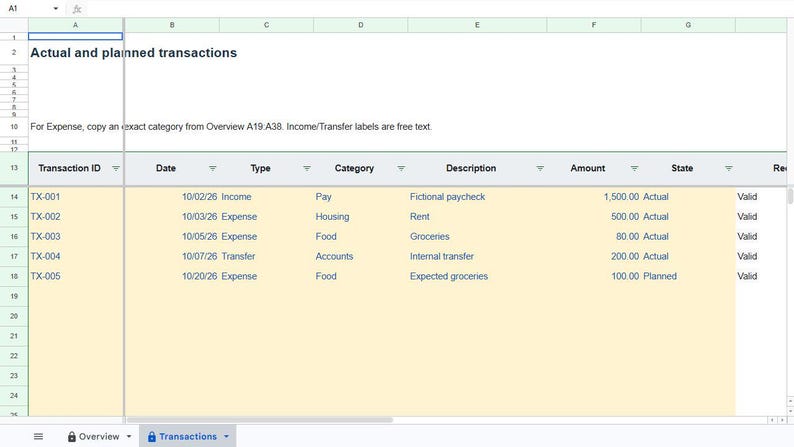Click the fx formula icon
Screen dimensions: 794x447
click(x=77, y=9)
